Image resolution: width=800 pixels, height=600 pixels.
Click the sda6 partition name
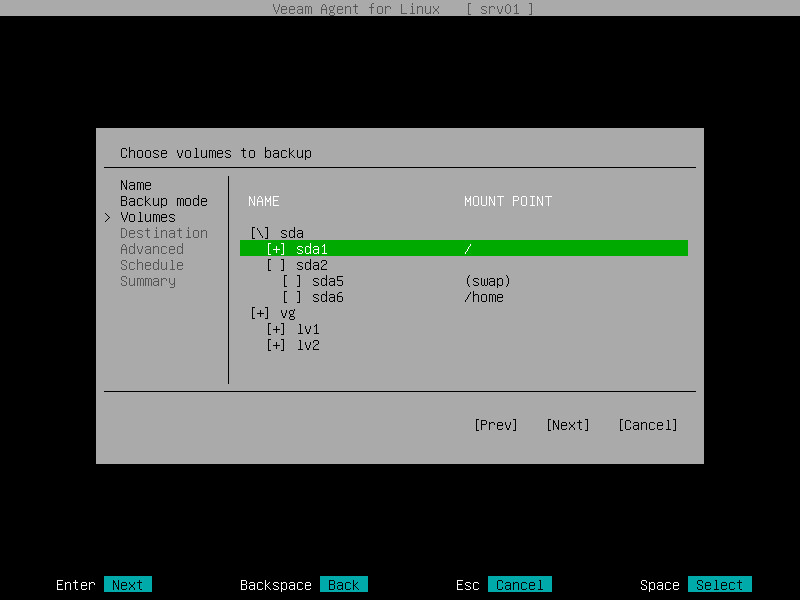(x=328, y=297)
